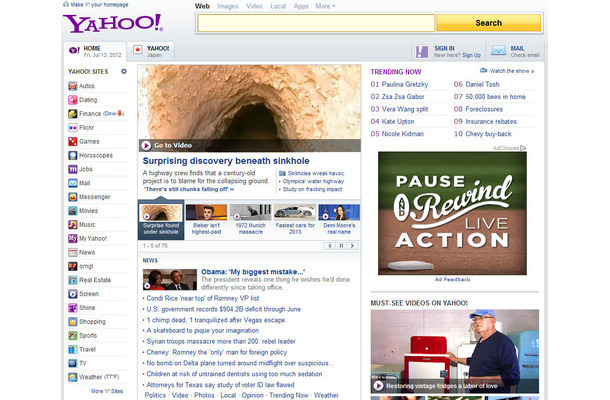Expand the More search options dropdown
Screen dimensions: 610x400
pos(326,6)
